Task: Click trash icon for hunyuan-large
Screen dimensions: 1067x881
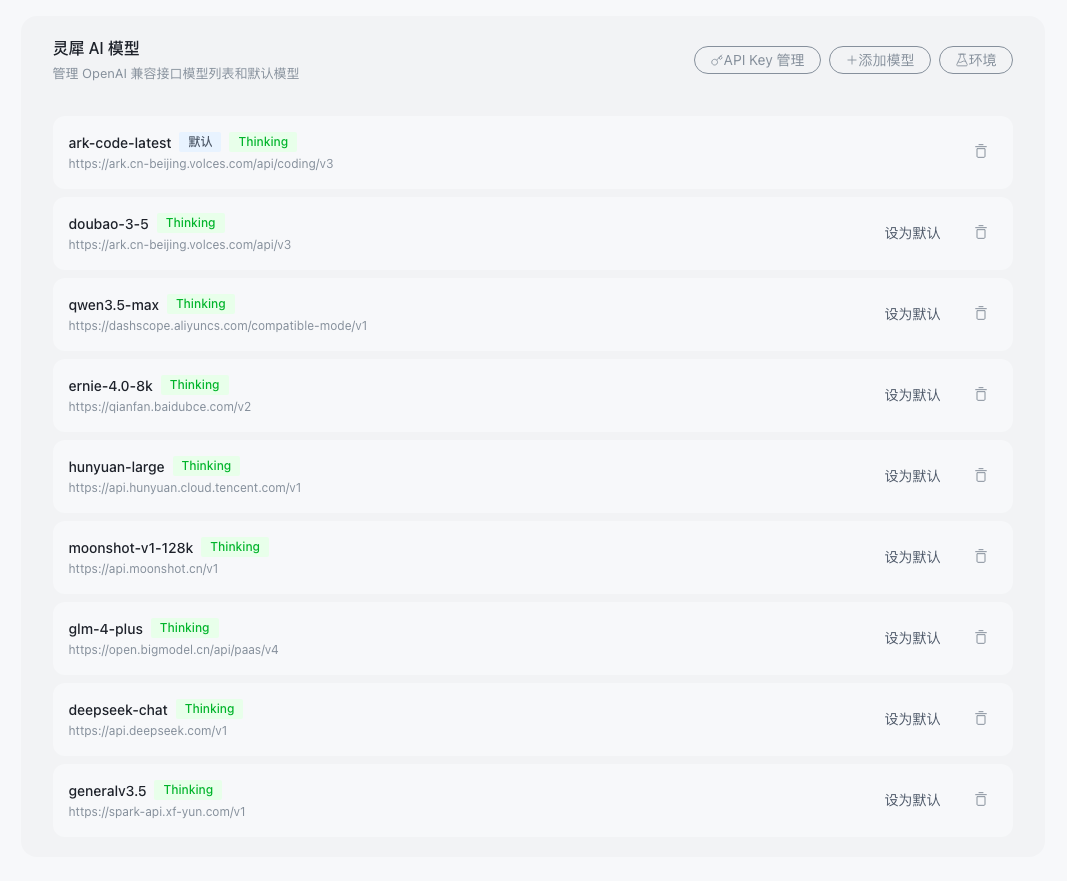Action: pyautogui.click(x=980, y=476)
